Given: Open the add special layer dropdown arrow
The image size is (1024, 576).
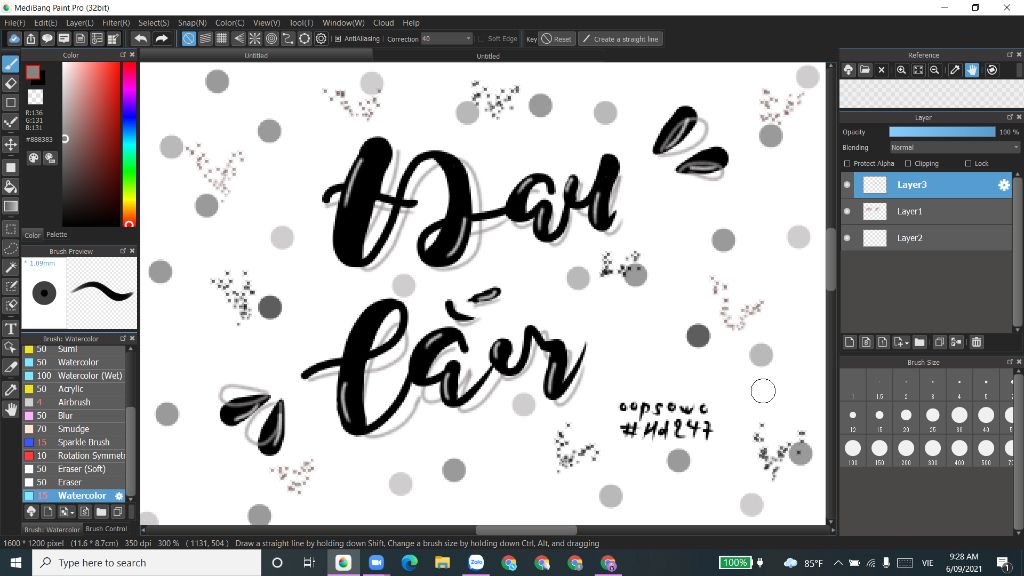Looking at the screenshot, I should click(x=906, y=342).
